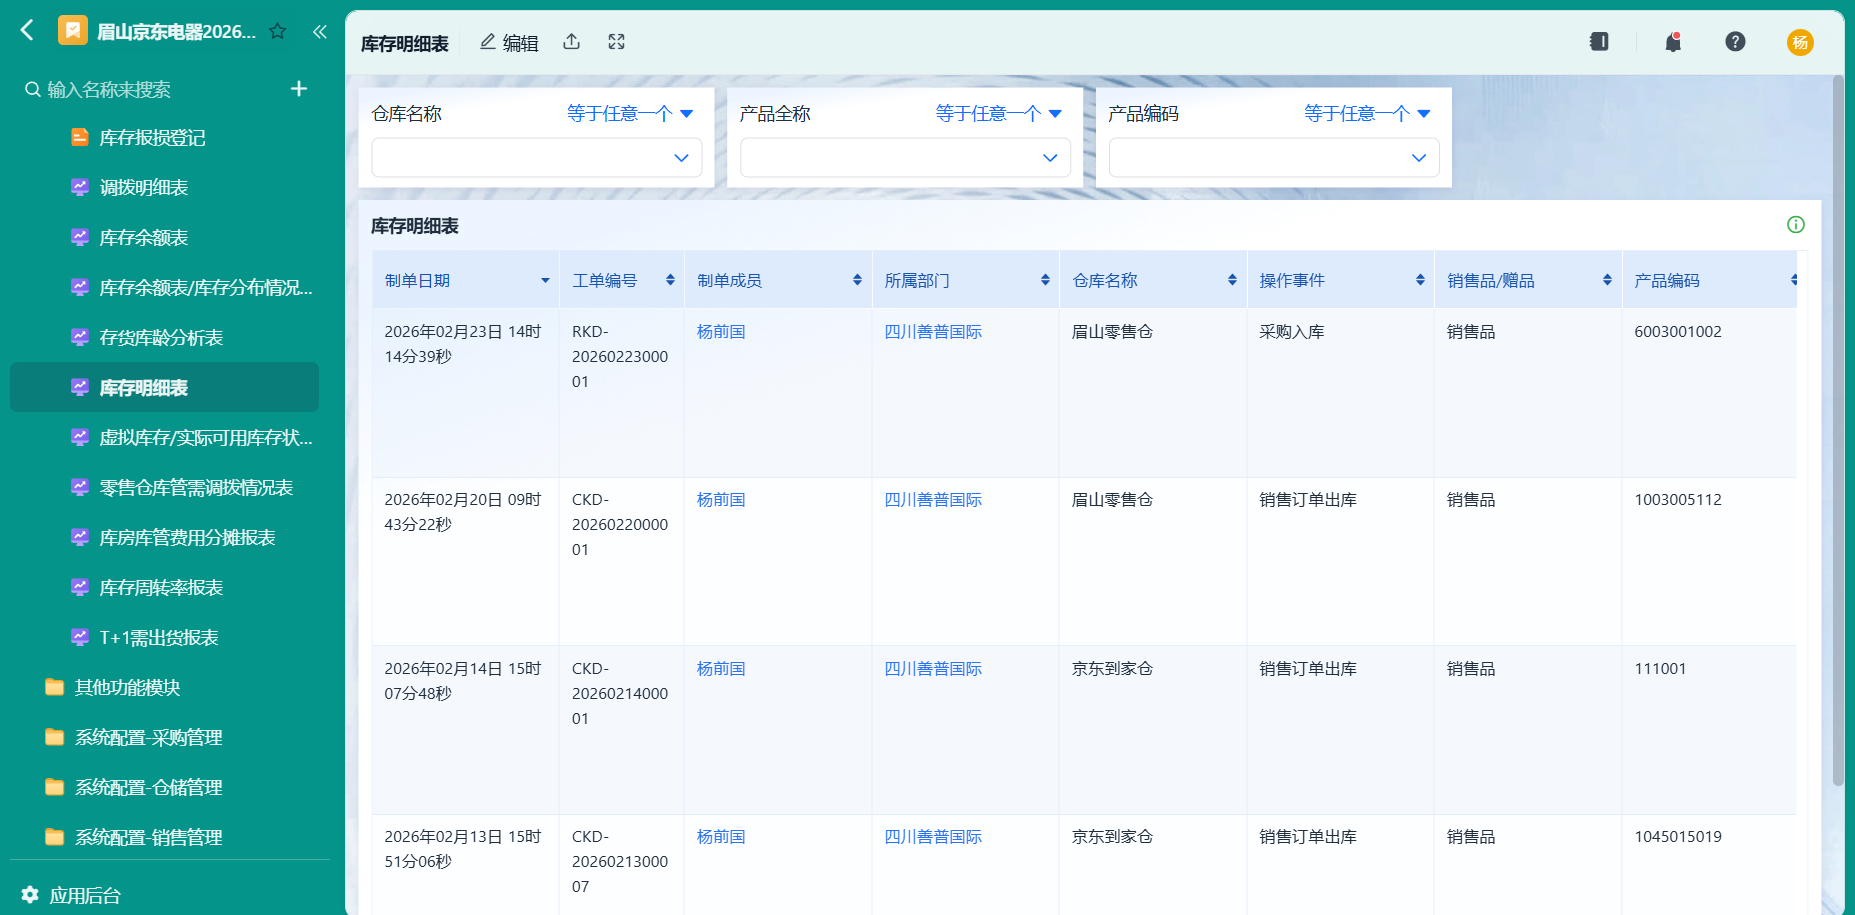Click the table info circle icon
Viewport: 1855px width, 915px height.
(x=1796, y=225)
